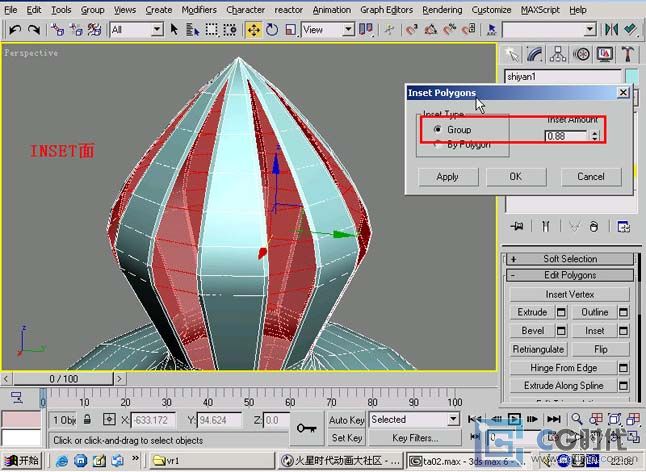
Task: Open the Modifiers menu
Action: coord(199,9)
